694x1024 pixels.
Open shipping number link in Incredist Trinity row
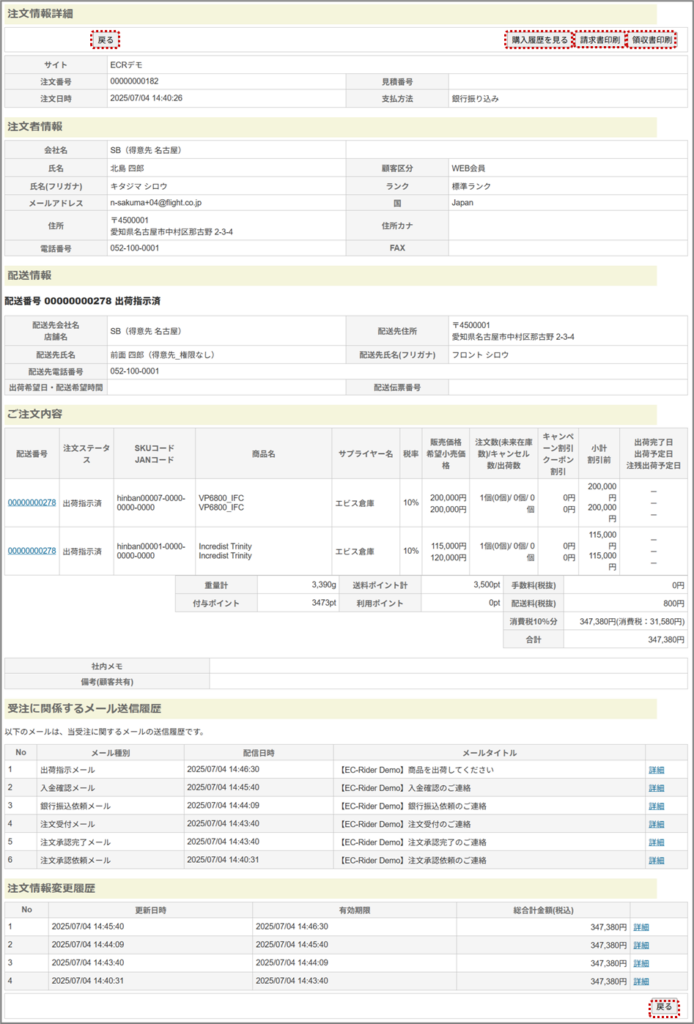(x=32, y=551)
